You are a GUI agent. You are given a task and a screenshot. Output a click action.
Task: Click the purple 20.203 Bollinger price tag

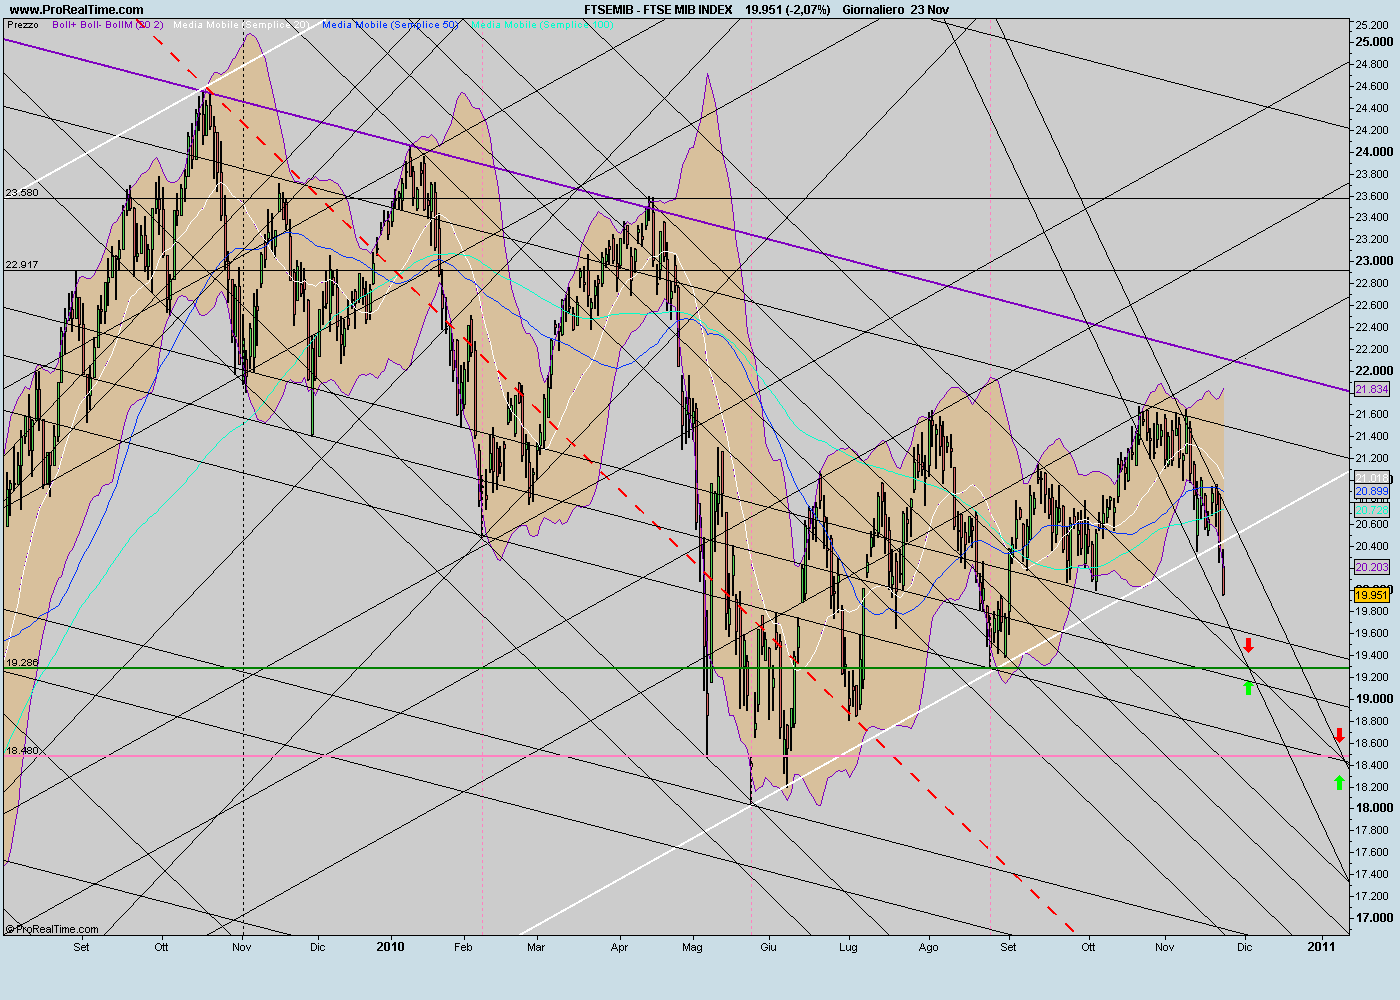click(1372, 567)
